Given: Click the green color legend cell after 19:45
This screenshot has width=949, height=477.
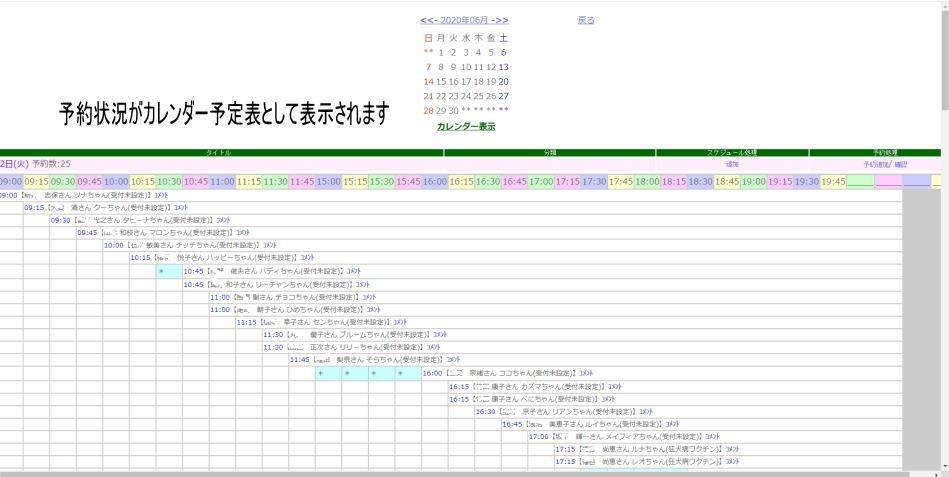Looking at the screenshot, I should point(860,181).
